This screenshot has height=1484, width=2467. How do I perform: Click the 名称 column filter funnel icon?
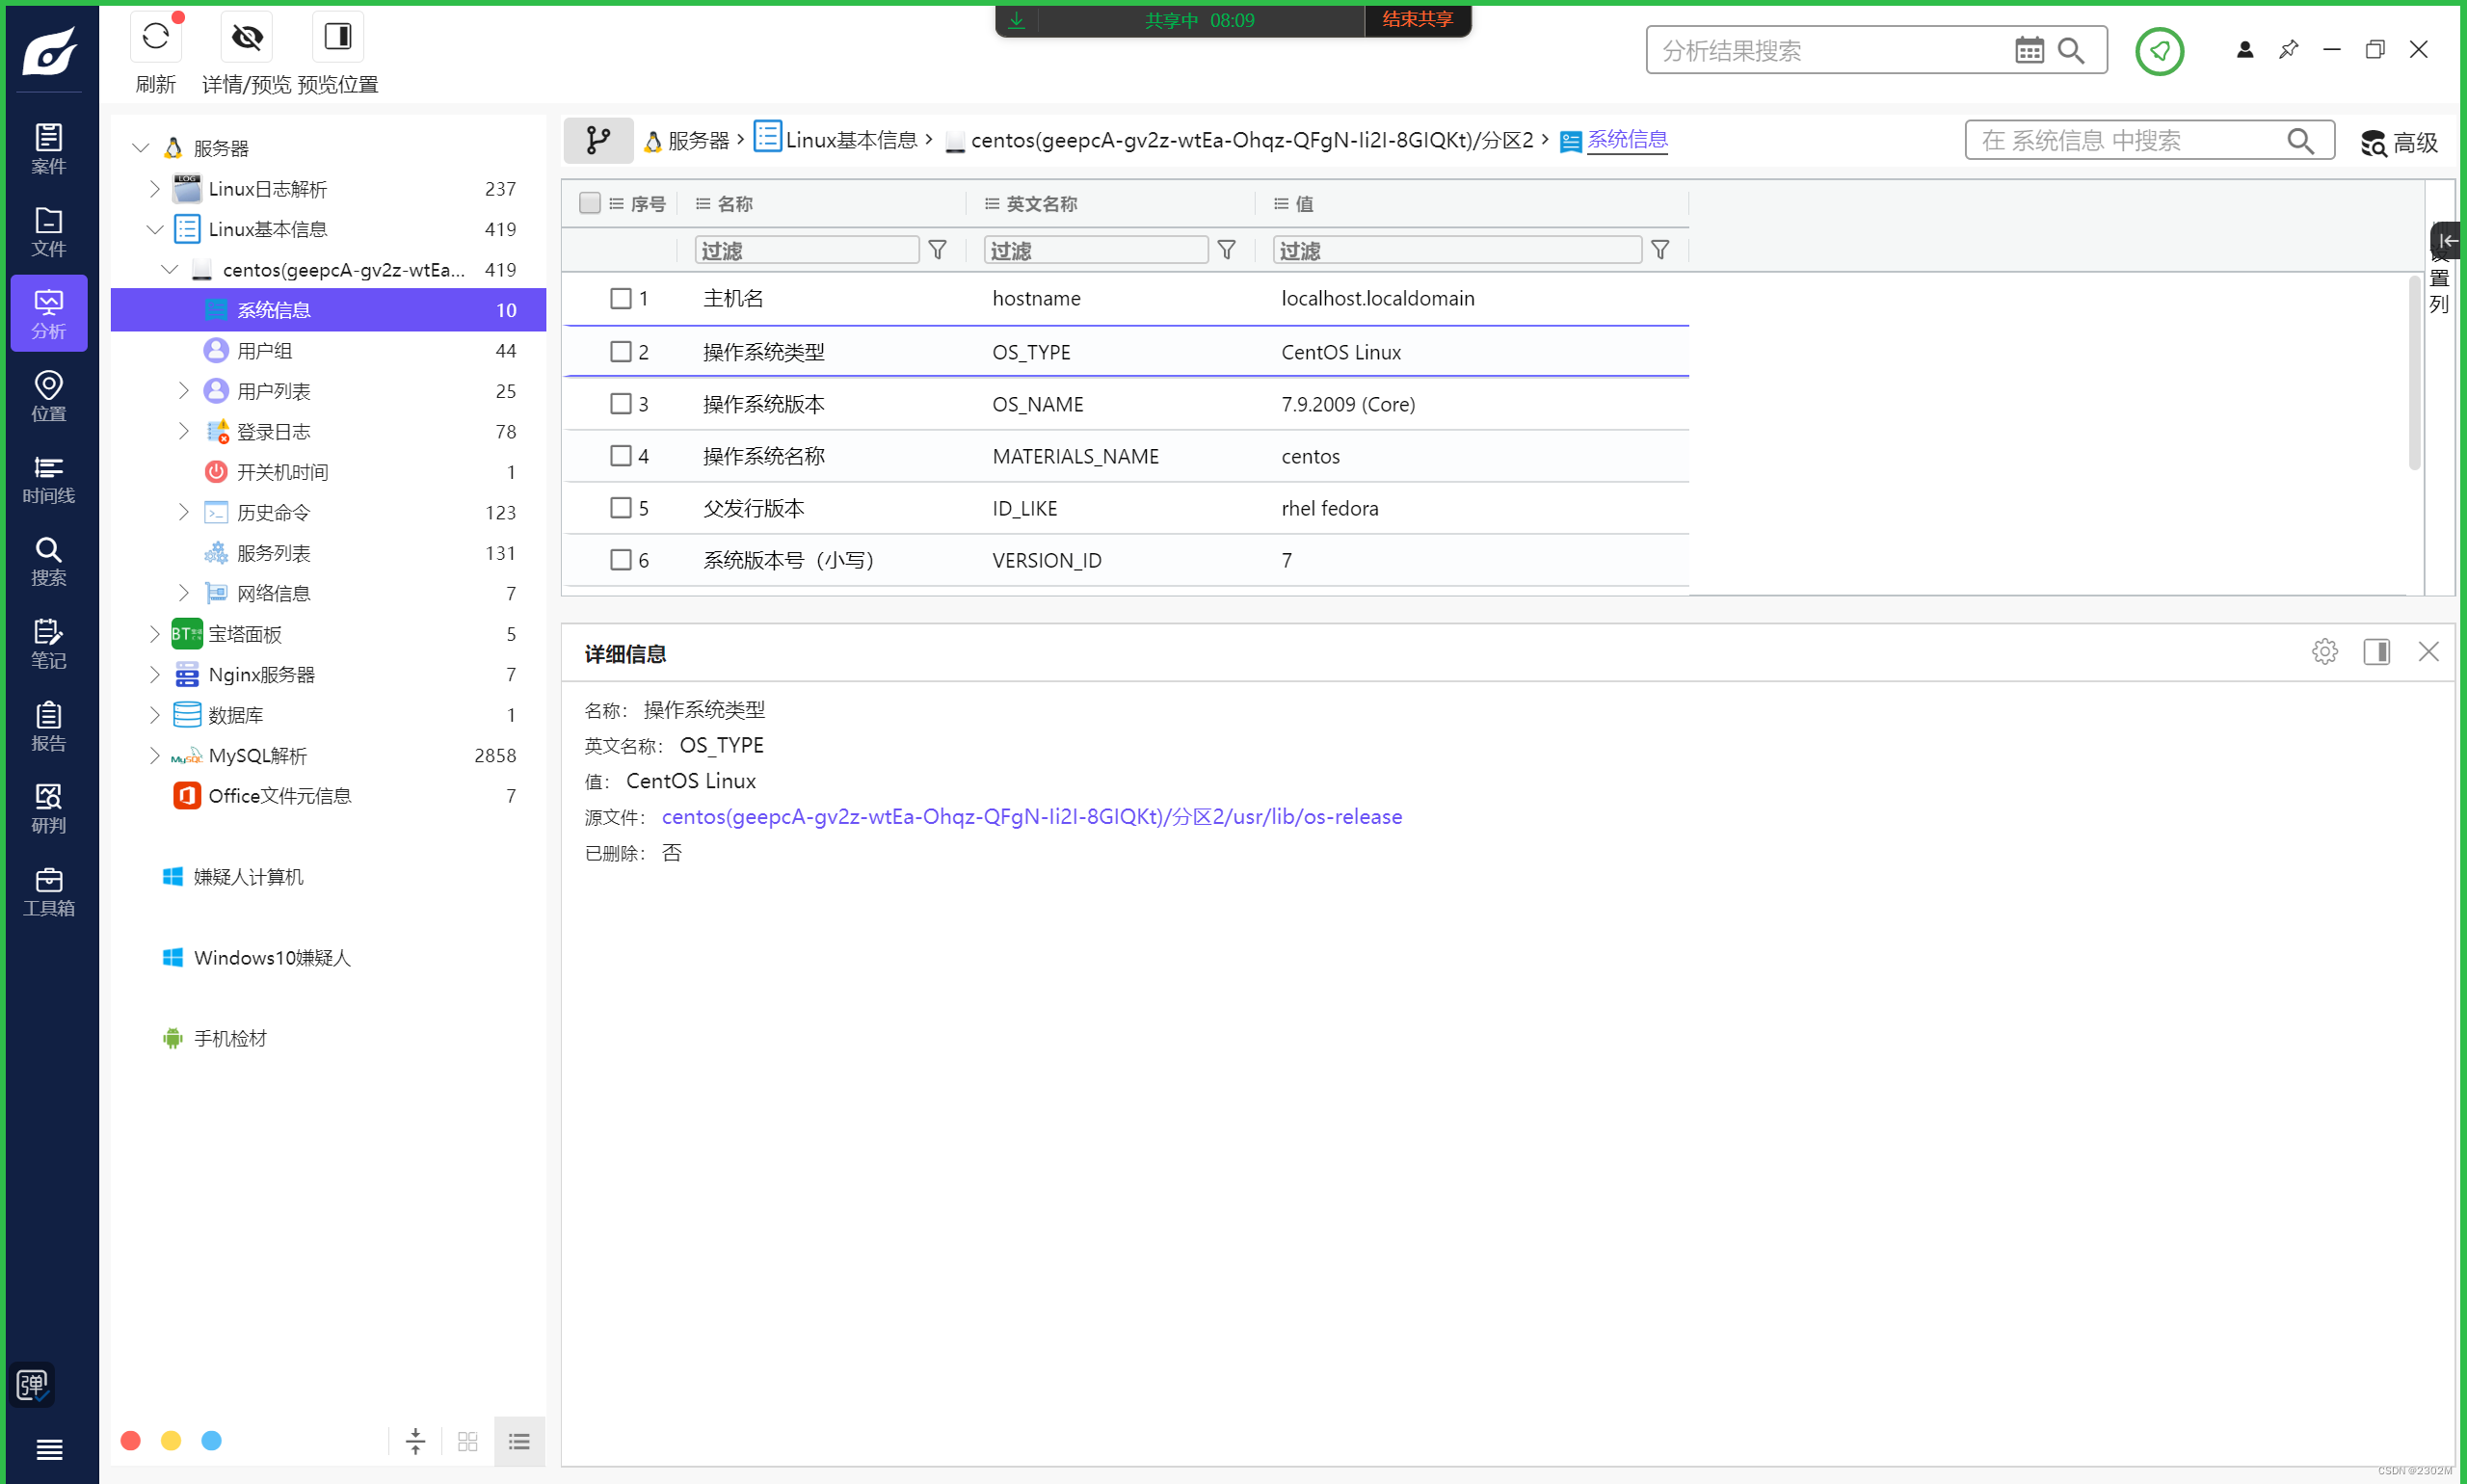[x=937, y=250]
